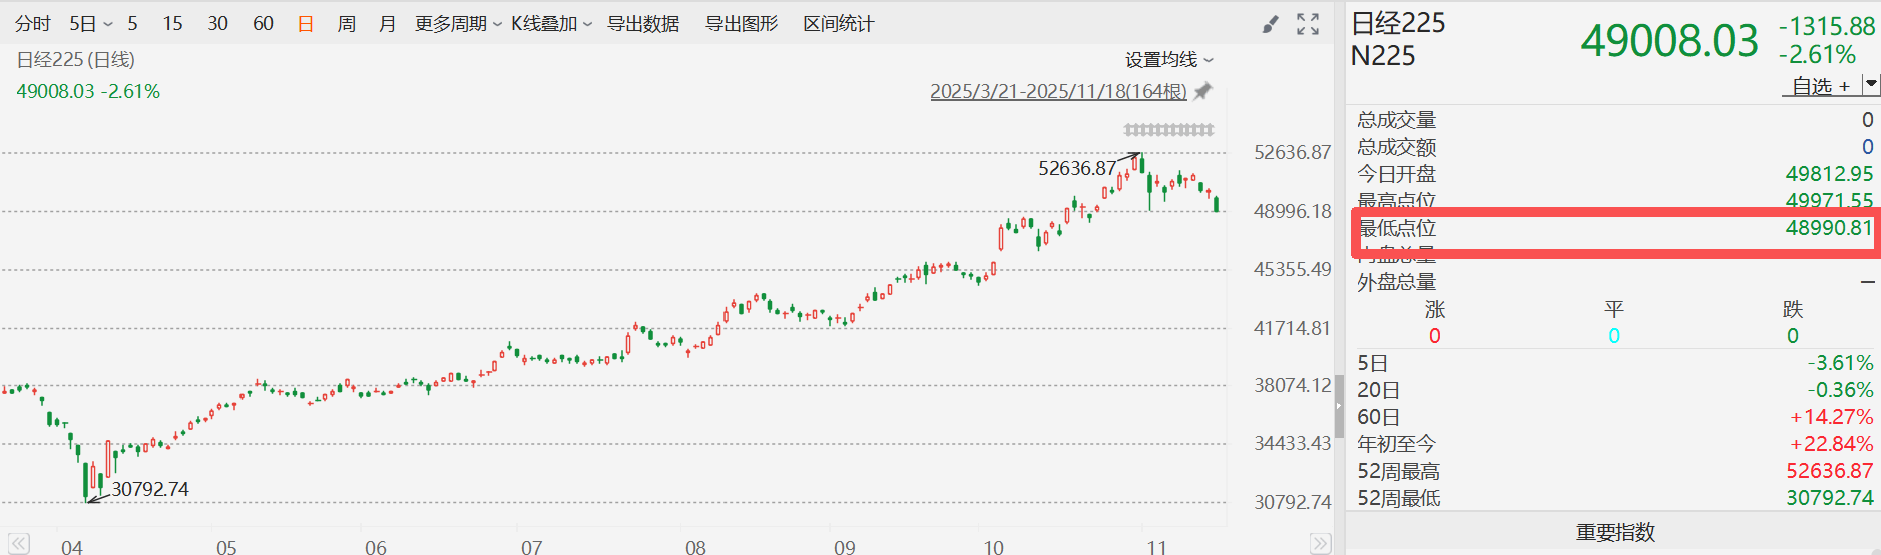Open the date range 2025/3/21-2025/11/18 link
This screenshot has width=1881, height=555.
[x=1057, y=91]
